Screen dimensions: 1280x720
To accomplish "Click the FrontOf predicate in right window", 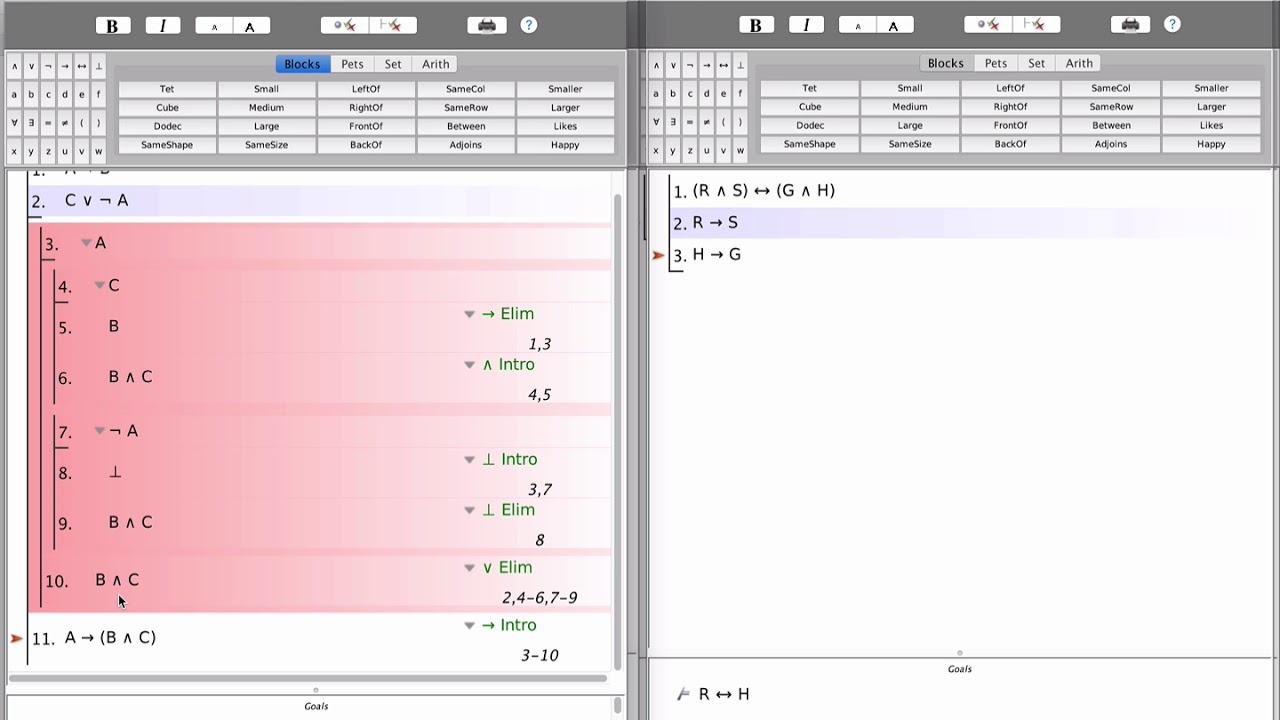I will coord(1010,126).
